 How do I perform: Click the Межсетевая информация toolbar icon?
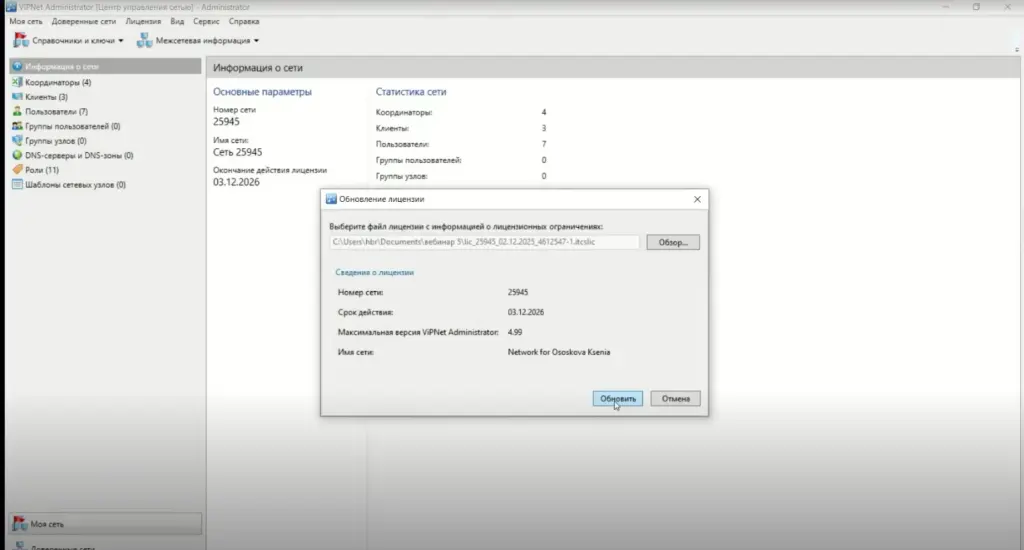[144, 40]
